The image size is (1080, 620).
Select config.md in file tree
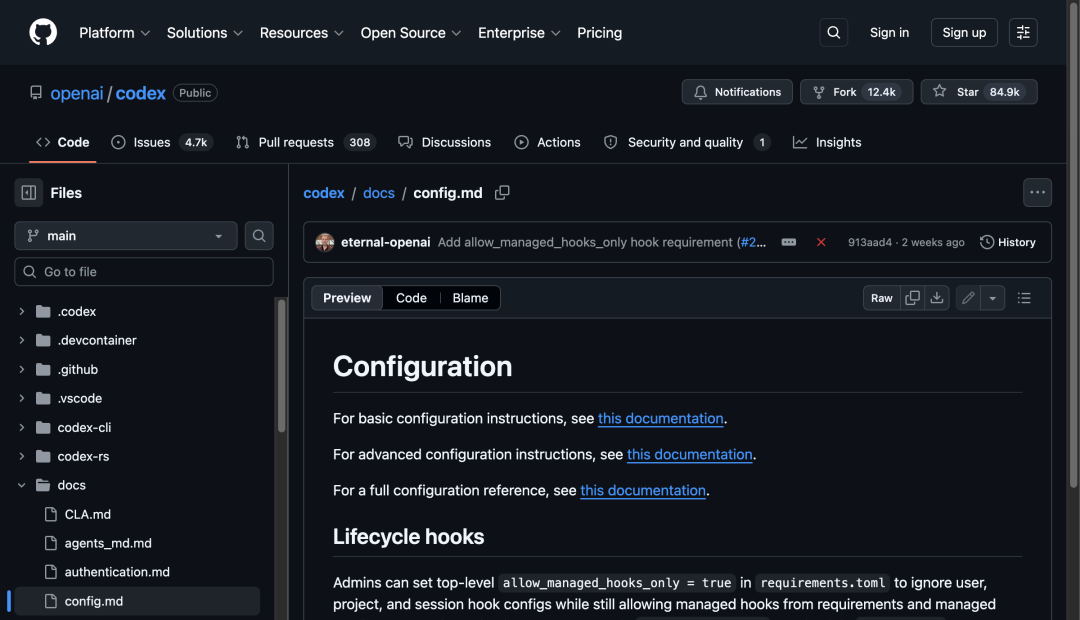tap(137, 601)
